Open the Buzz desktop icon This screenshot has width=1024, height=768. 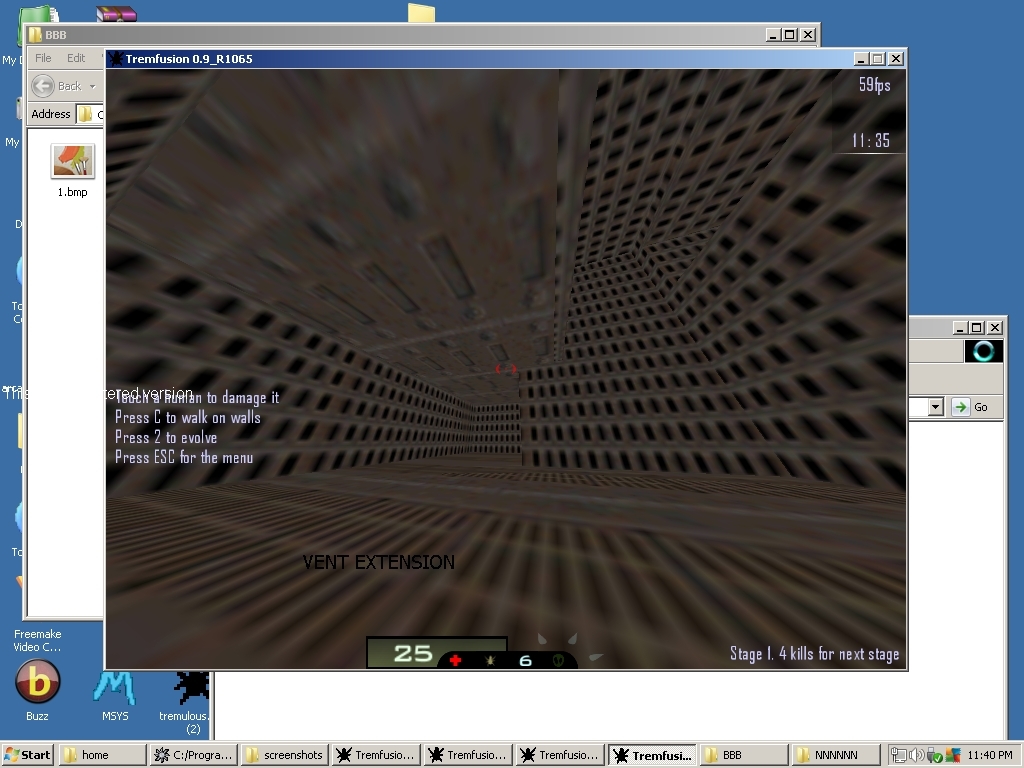click(x=37, y=683)
